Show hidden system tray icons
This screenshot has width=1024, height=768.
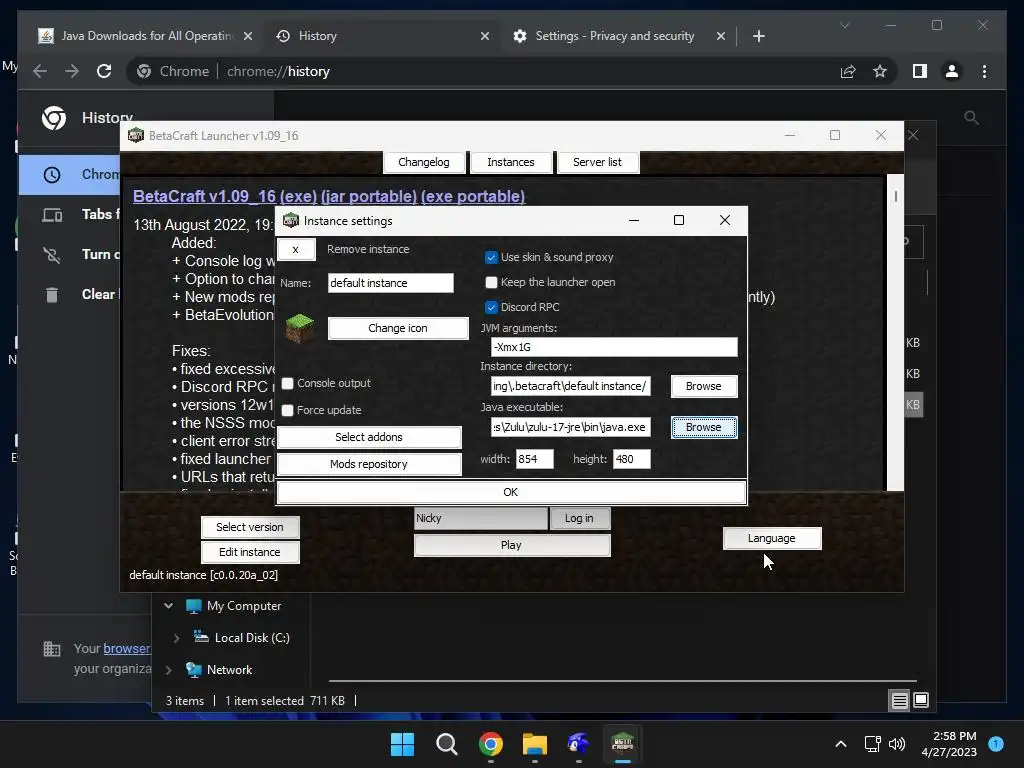tap(841, 744)
